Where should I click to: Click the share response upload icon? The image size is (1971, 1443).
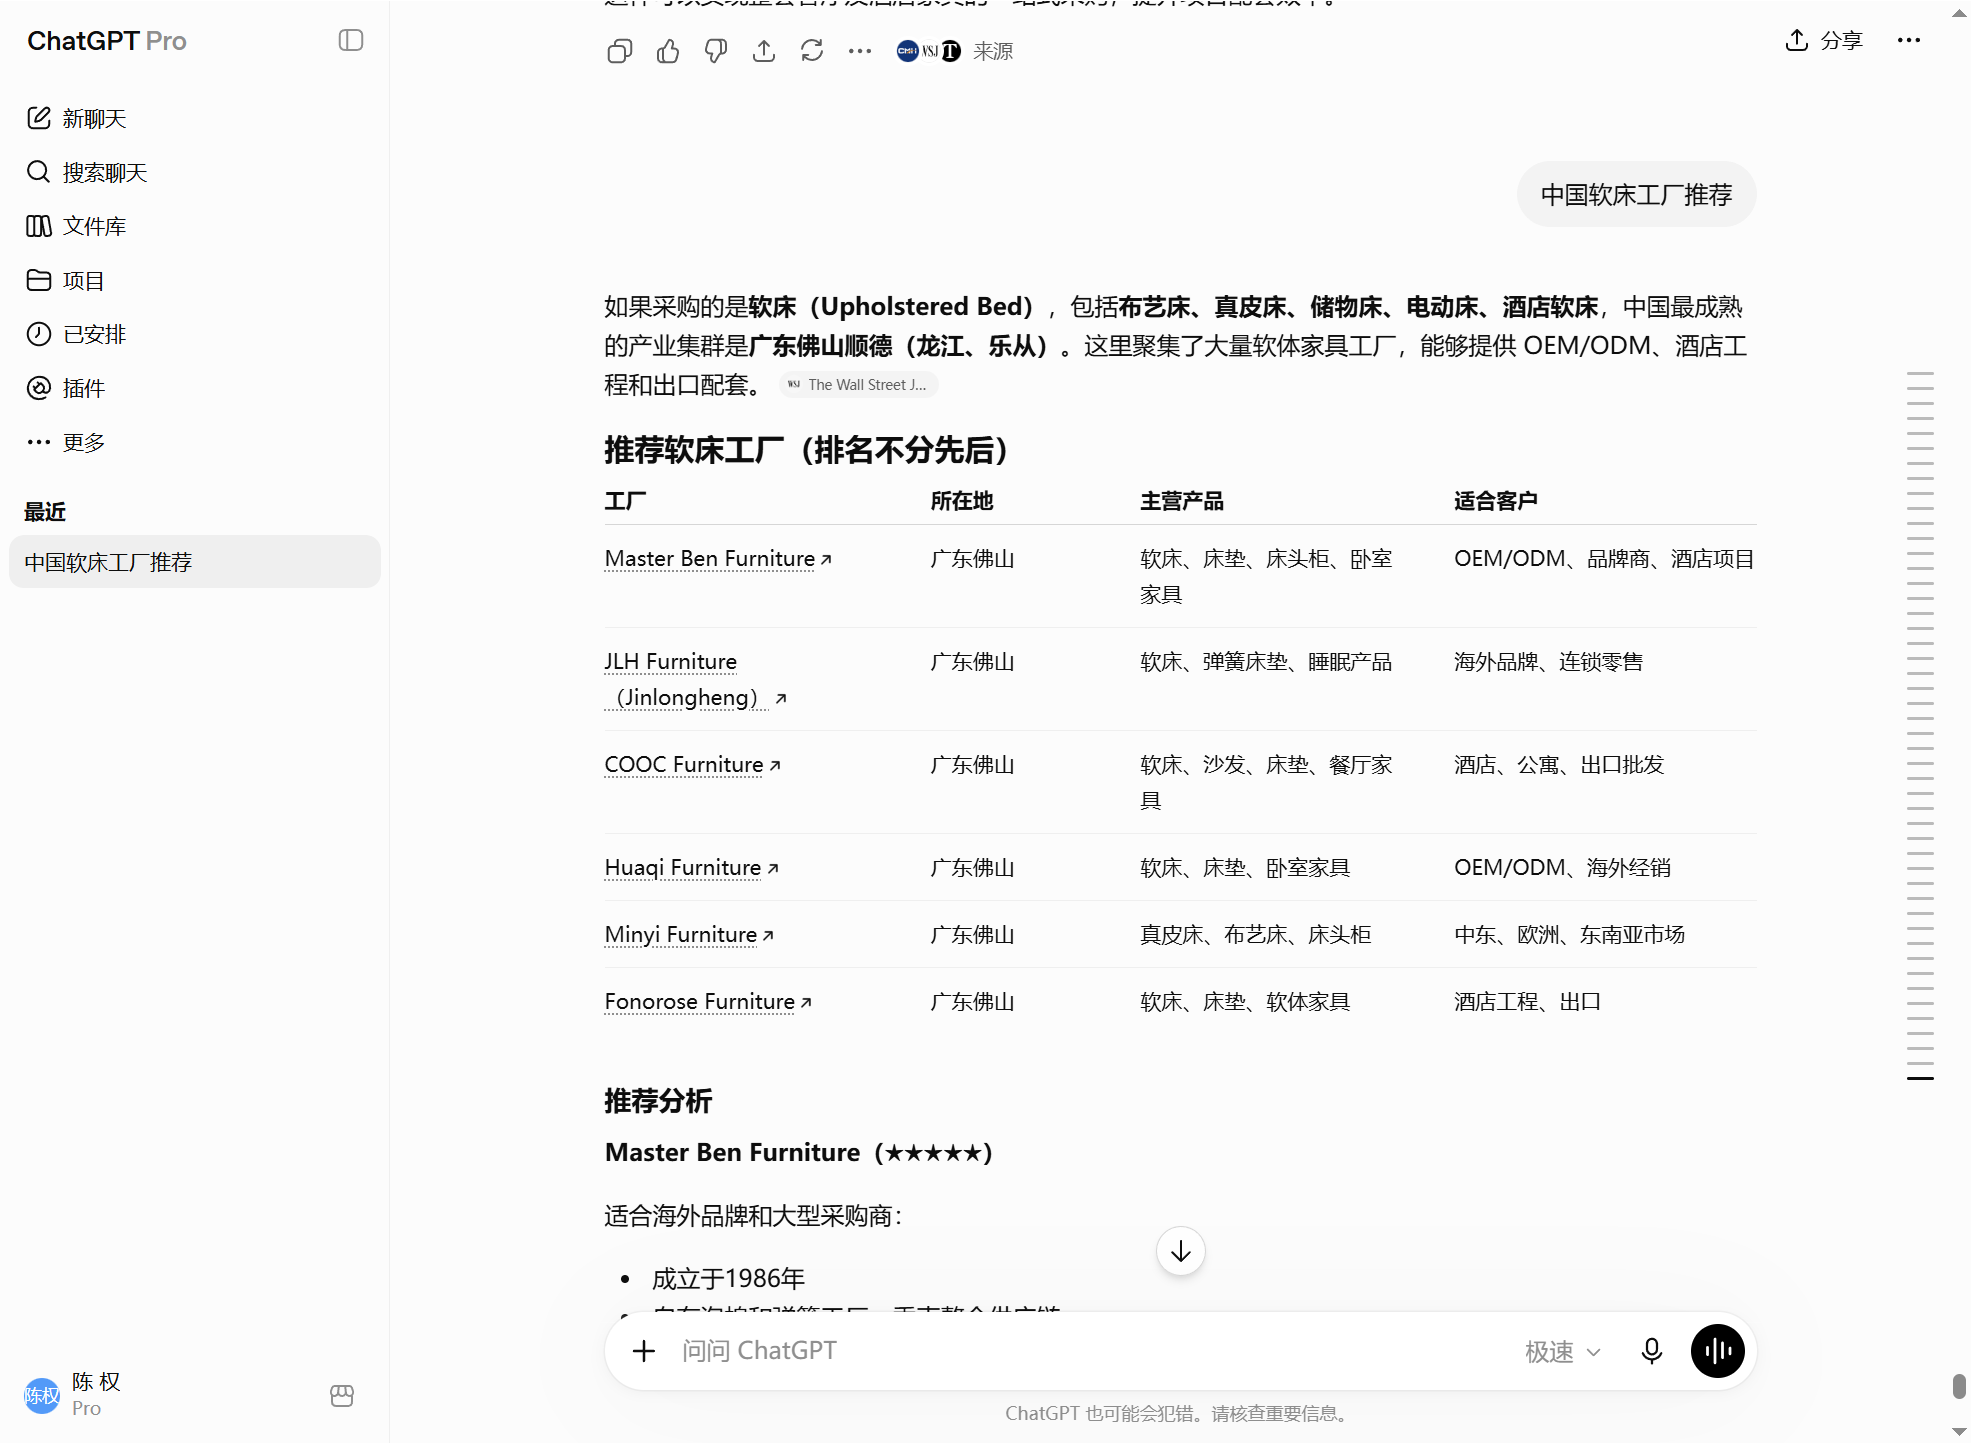click(x=764, y=51)
